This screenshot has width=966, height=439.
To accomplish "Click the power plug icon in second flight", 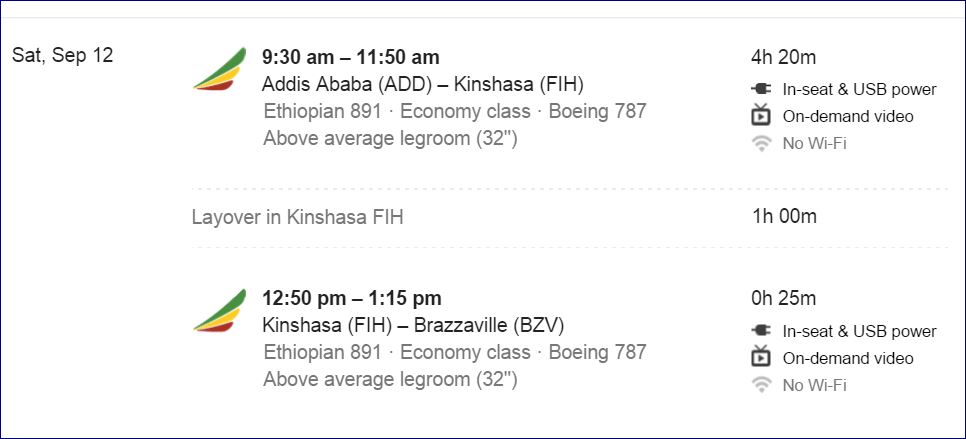I will [x=761, y=331].
